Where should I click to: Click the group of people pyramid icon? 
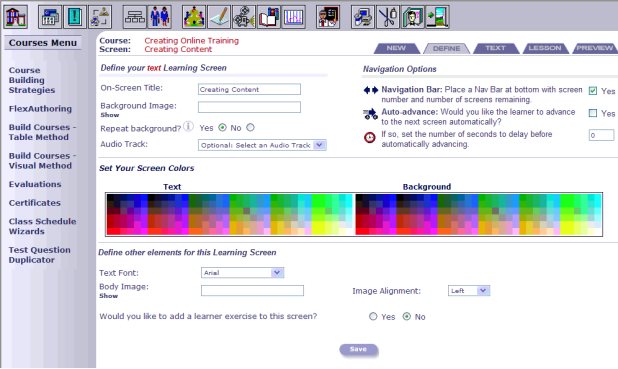tap(194, 17)
